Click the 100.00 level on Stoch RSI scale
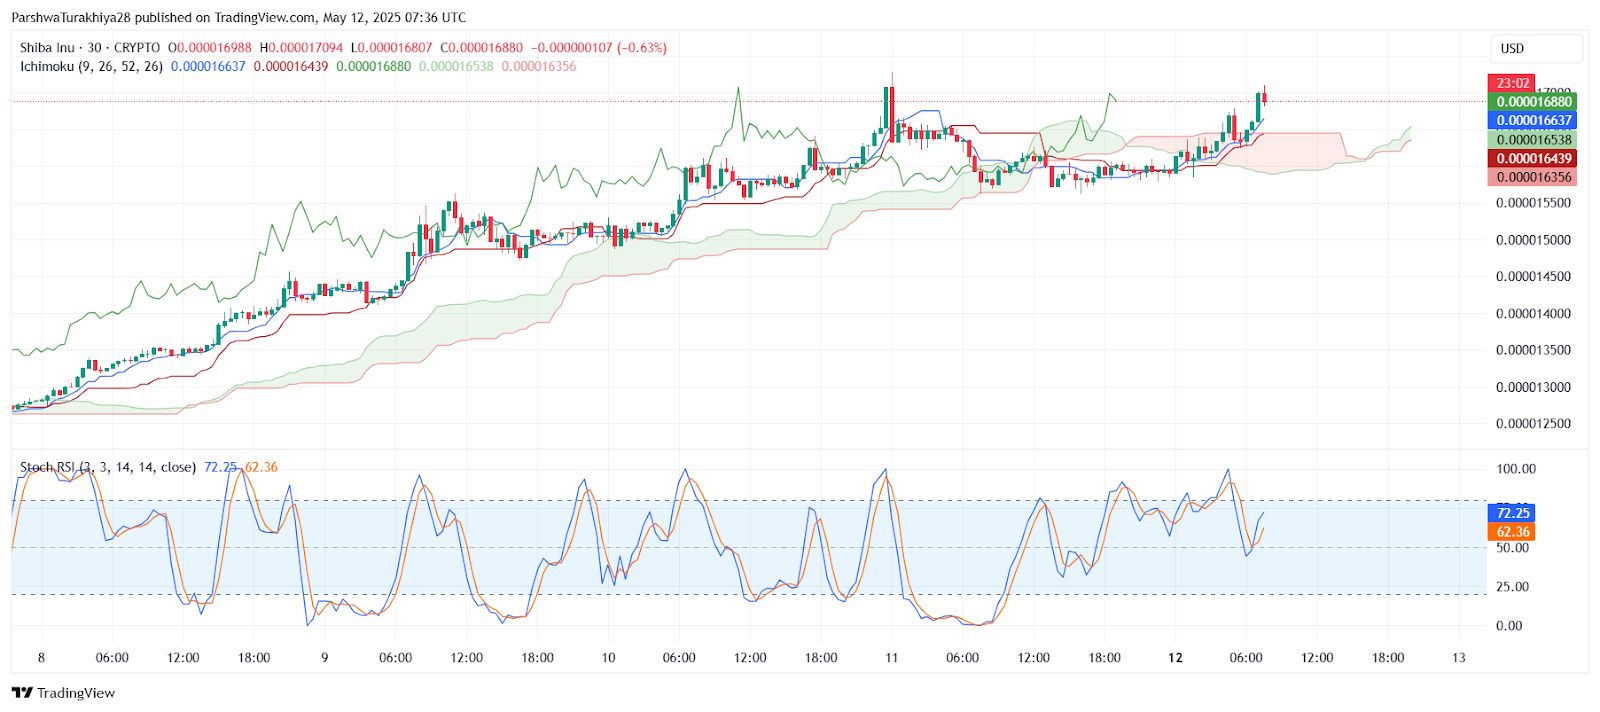The height and width of the screenshot is (712, 1600). [1516, 469]
